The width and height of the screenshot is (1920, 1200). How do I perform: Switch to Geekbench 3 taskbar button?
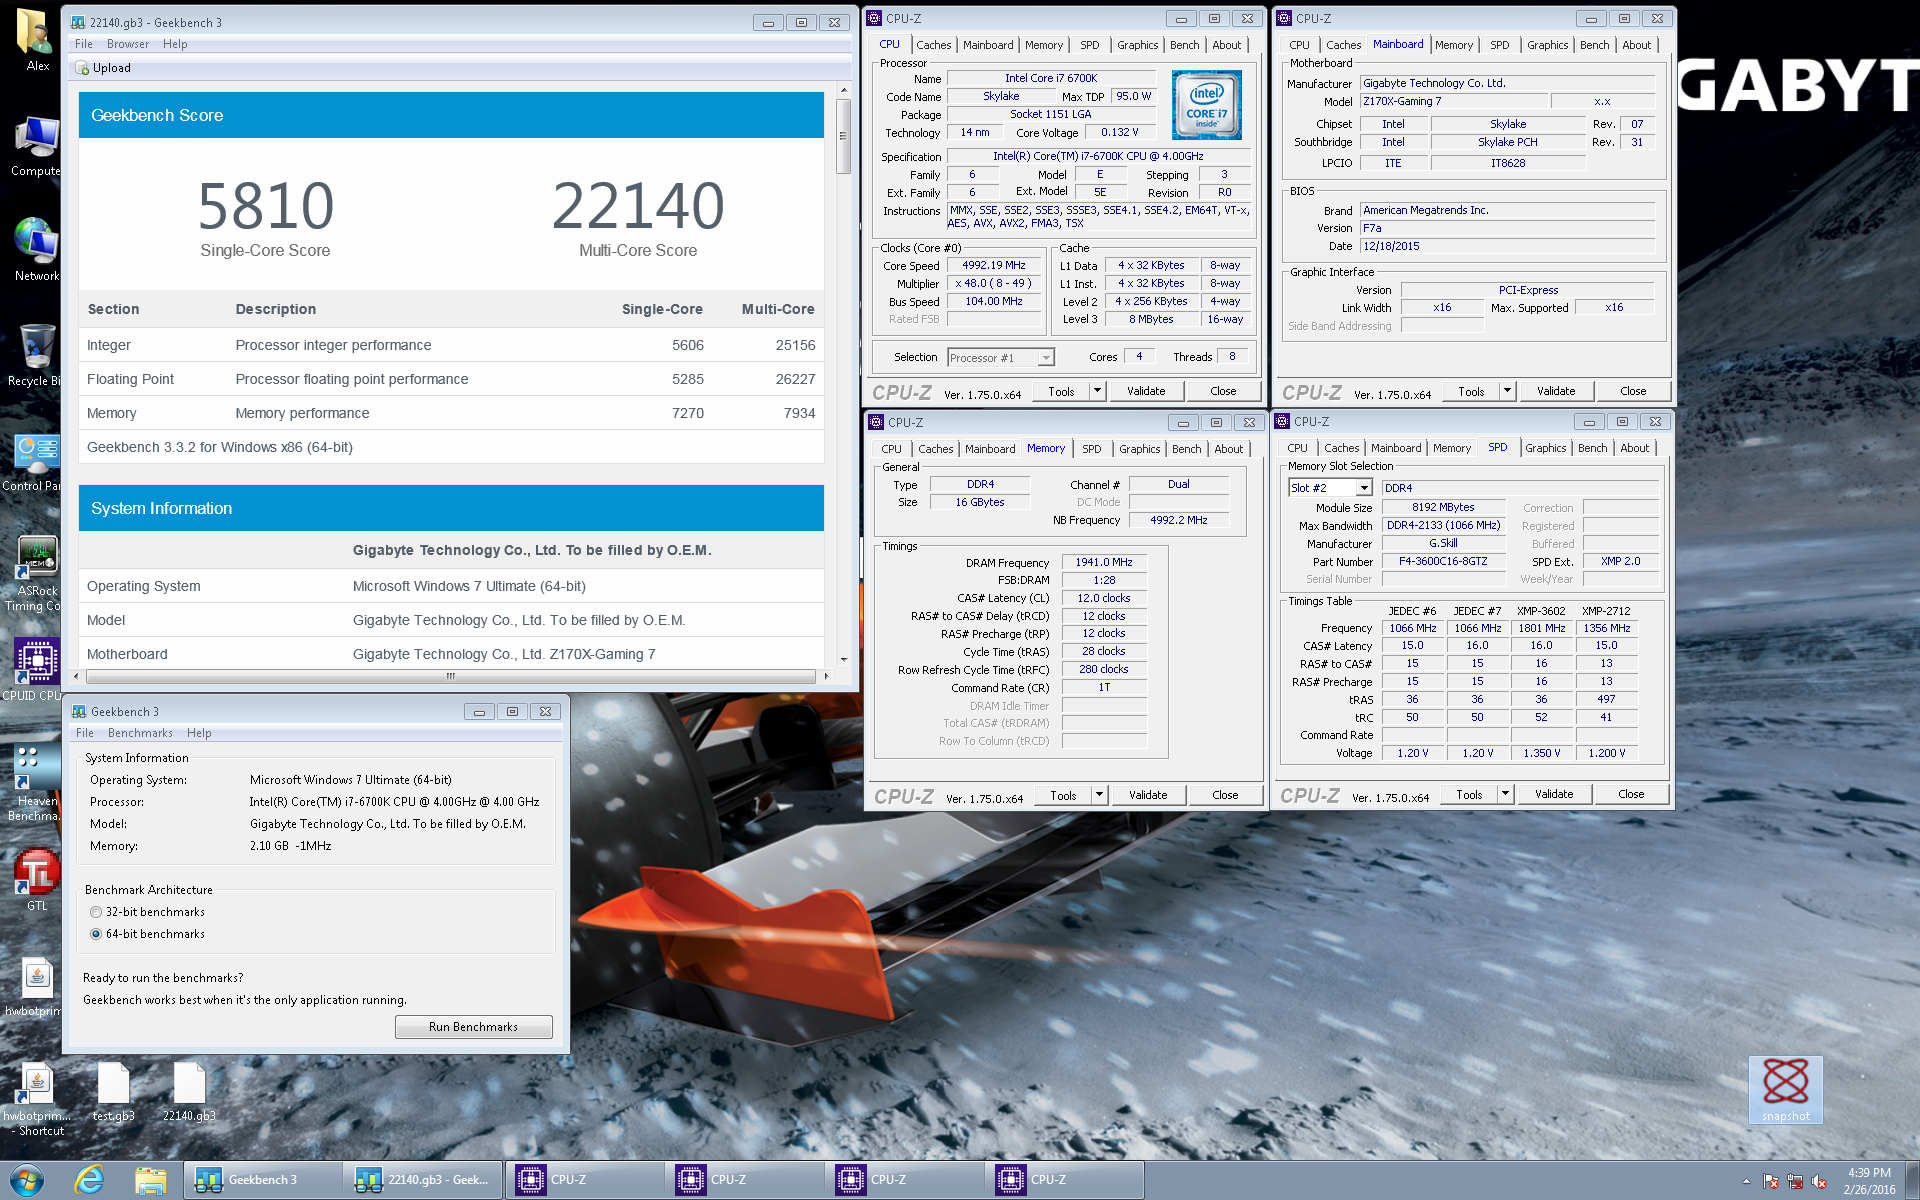(x=262, y=1180)
